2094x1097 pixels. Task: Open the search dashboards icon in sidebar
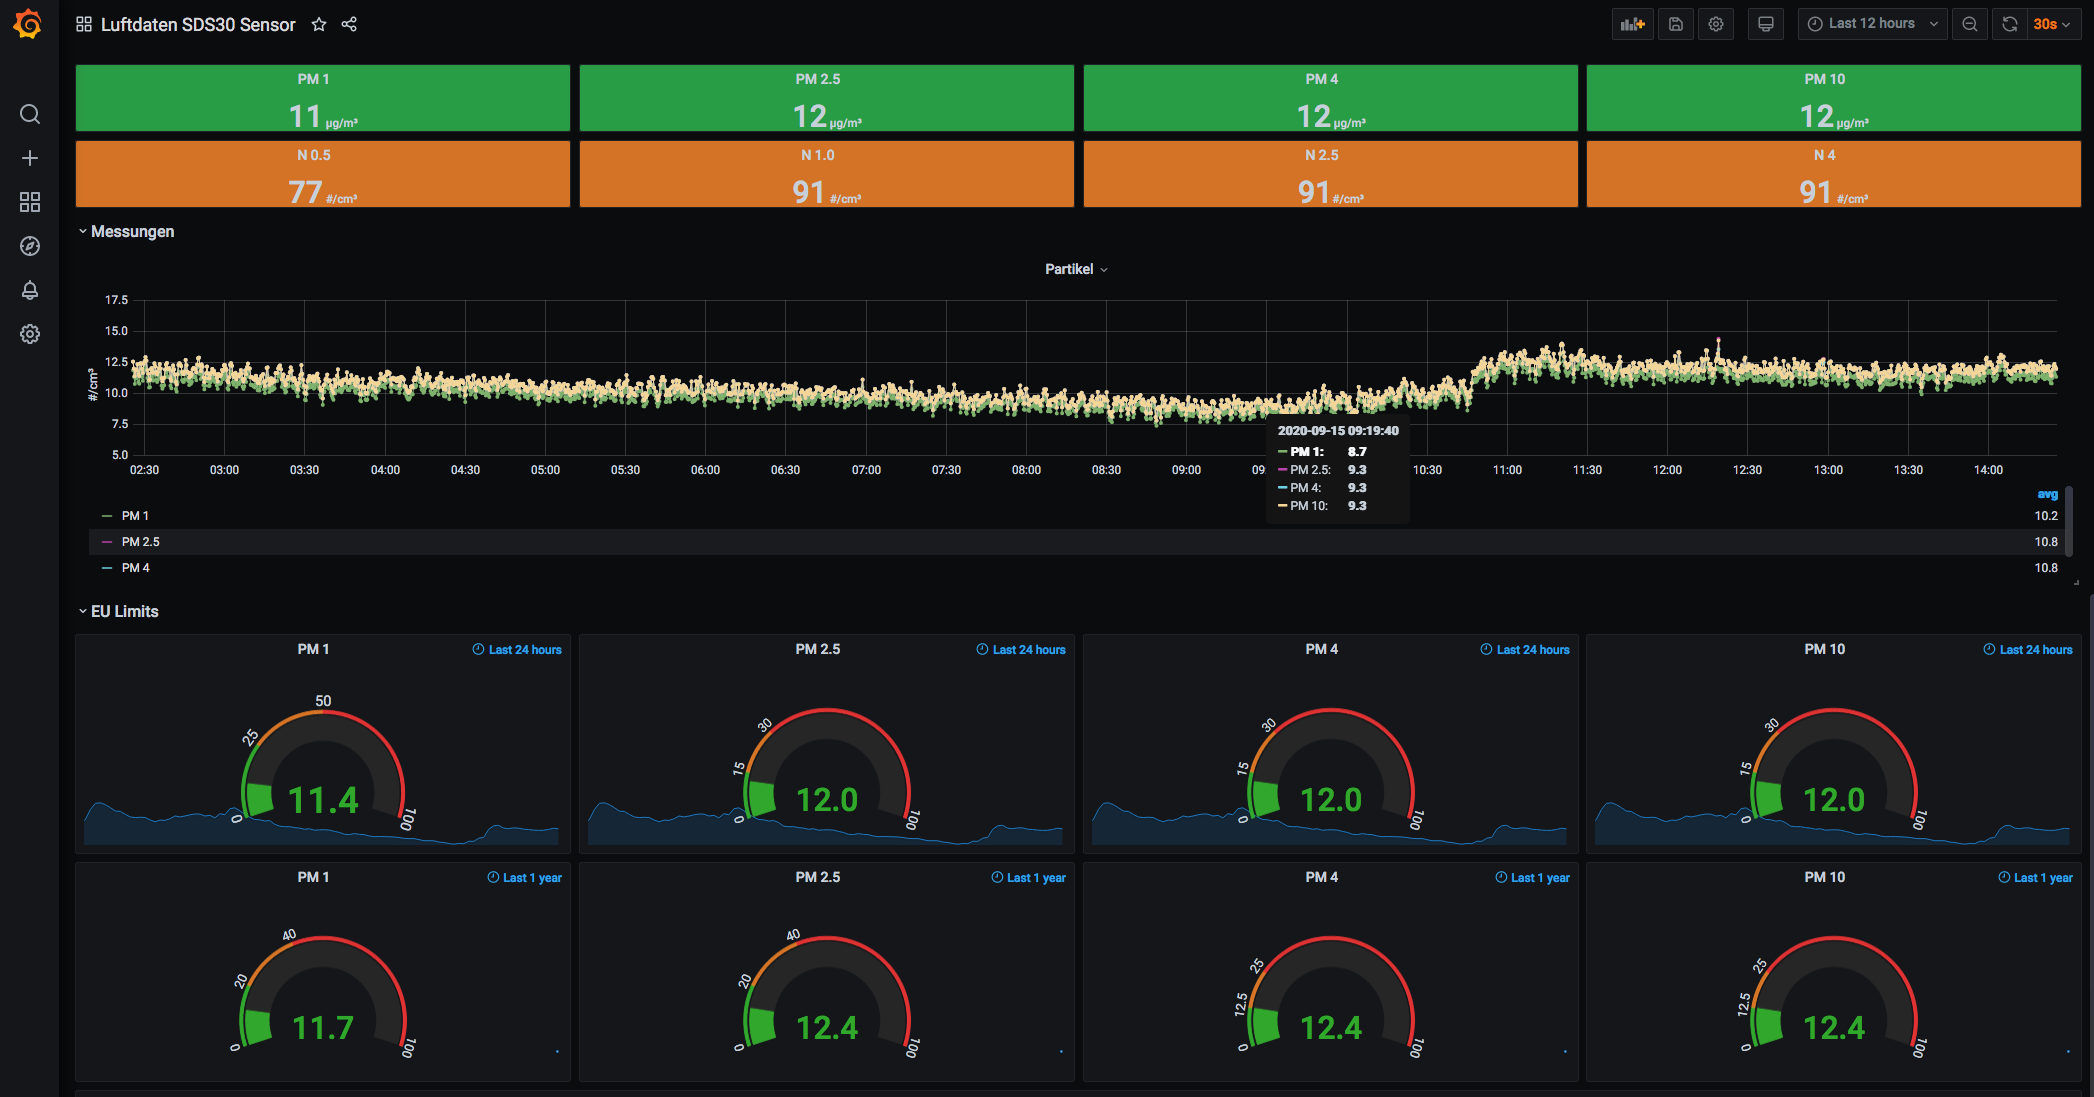coord(30,114)
